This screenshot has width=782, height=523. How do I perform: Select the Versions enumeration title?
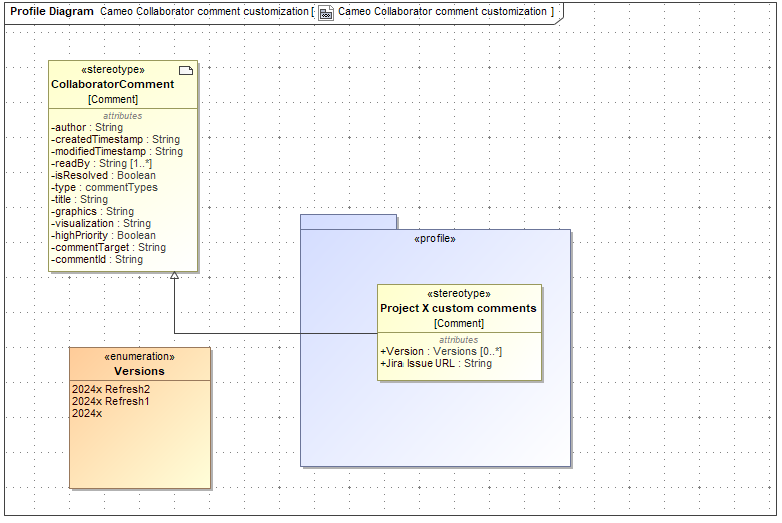[139, 371]
